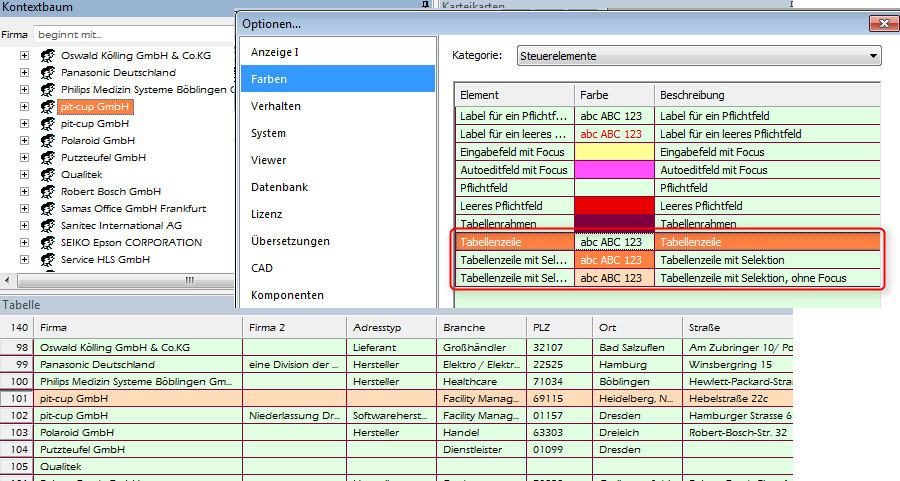Viewport: 900px width, 481px height.
Task: Click company icon next to Polaroid GmbH
Action: [48, 141]
